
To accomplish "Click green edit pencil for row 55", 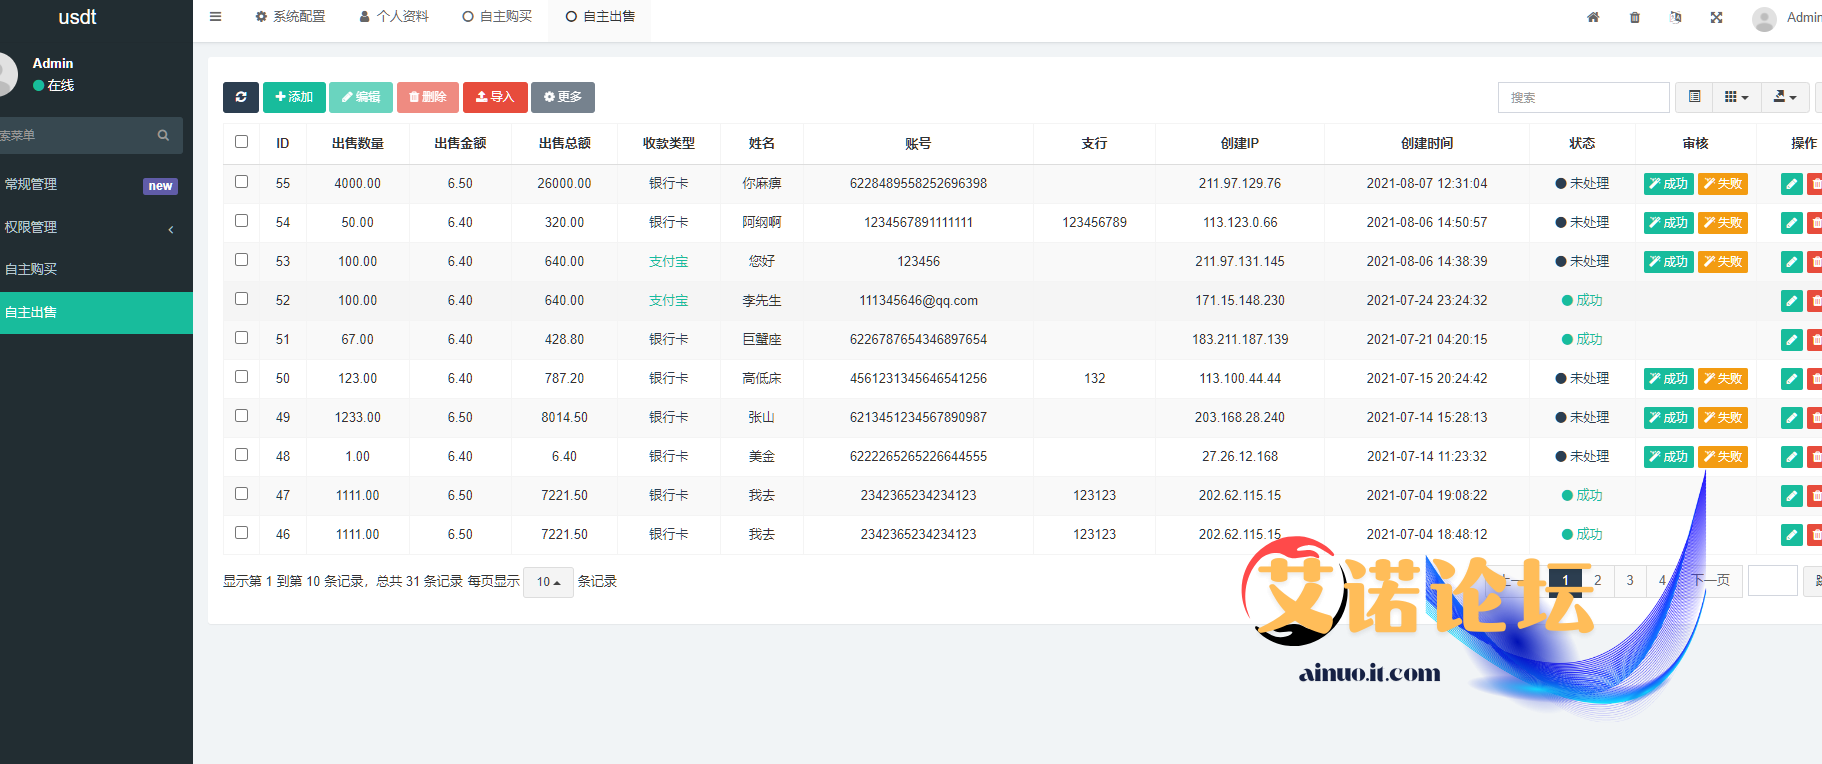I will coord(1791,184).
